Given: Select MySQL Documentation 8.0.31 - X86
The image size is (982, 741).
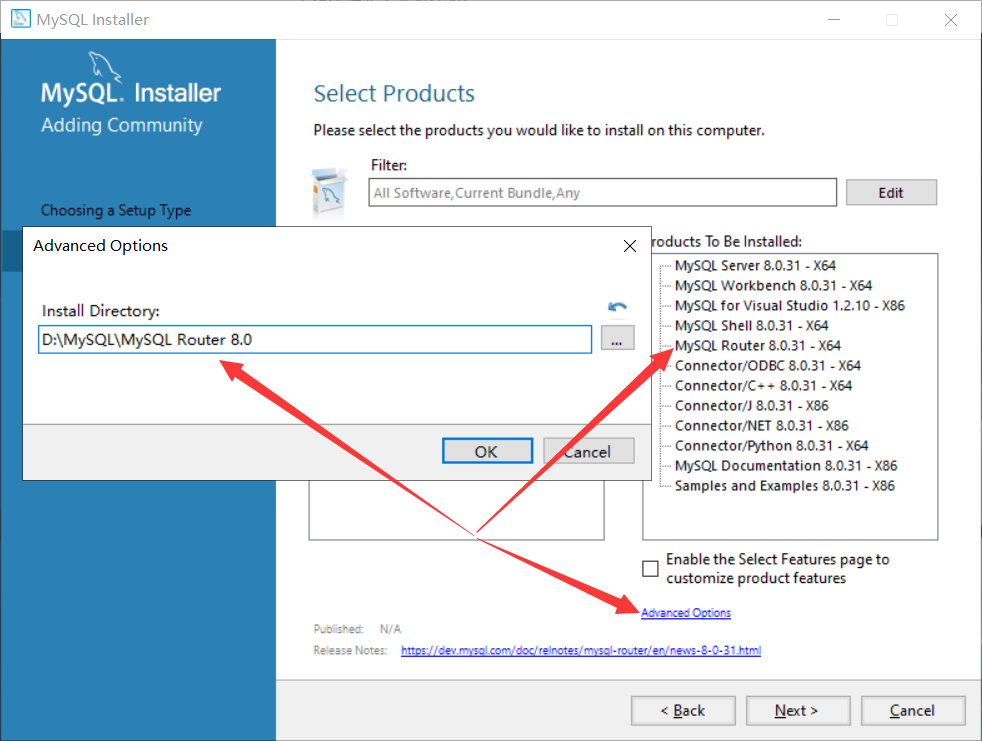Looking at the screenshot, I should [786, 466].
